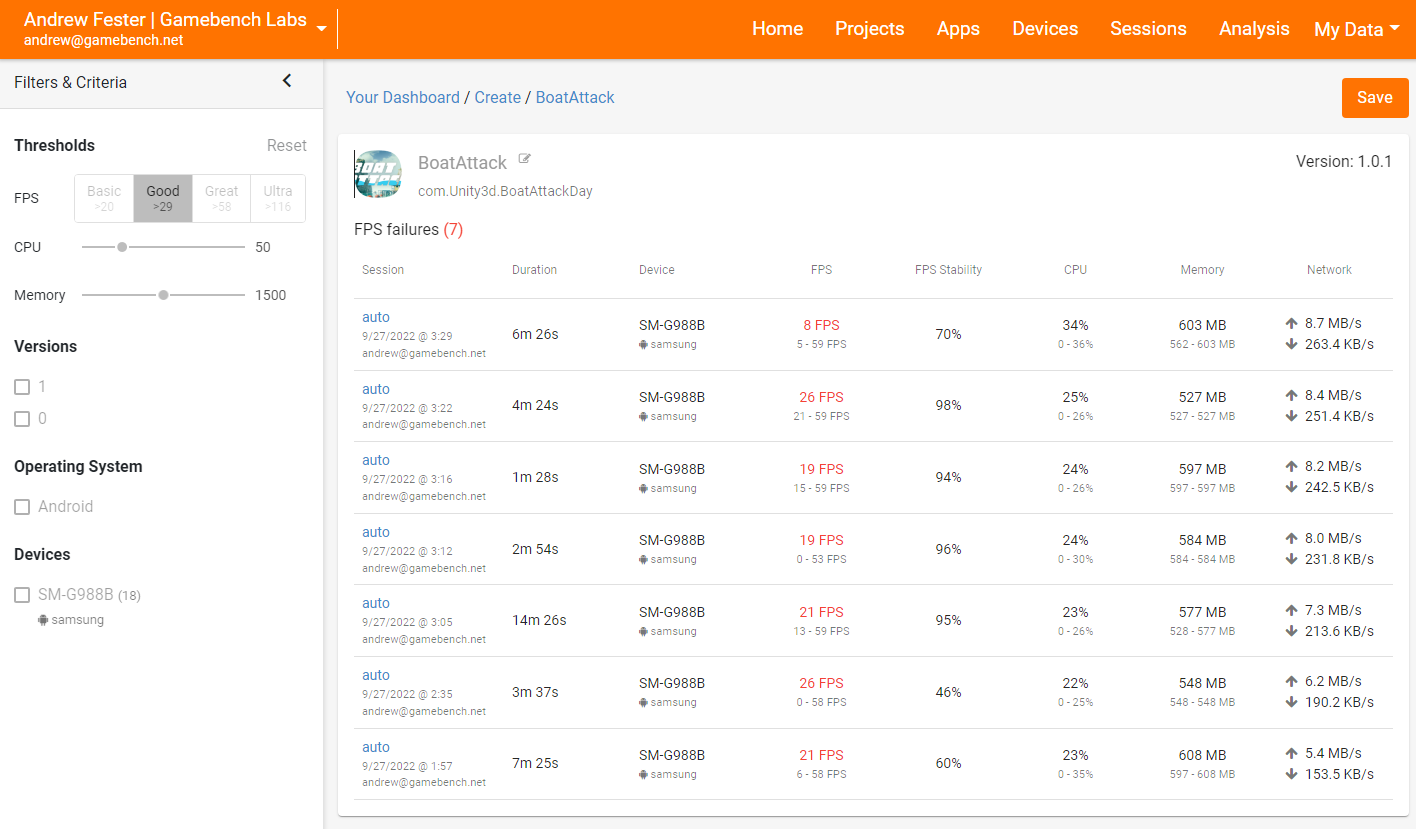Click download arrow icon beside 190.2 KB/s
The height and width of the screenshot is (829, 1416).
point(1292,702)
